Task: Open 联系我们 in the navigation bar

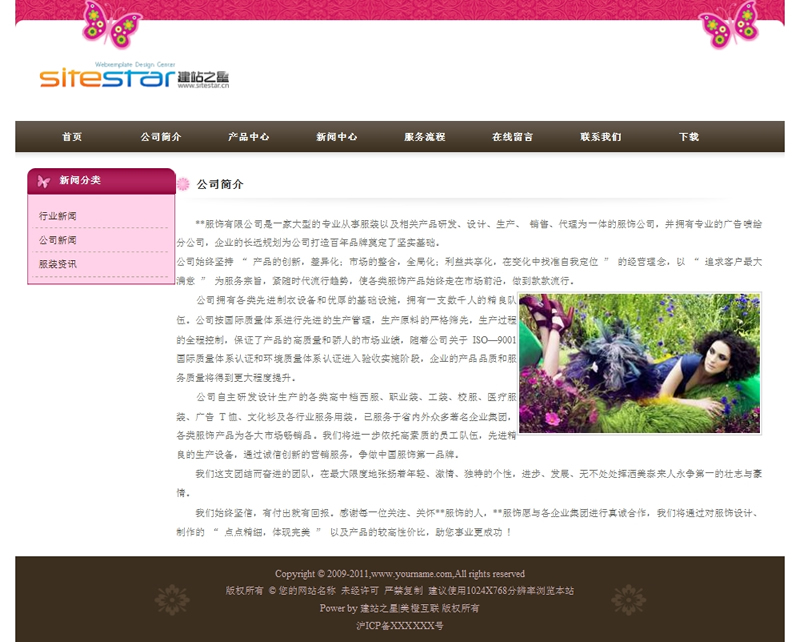Action: [x=600, y=137]
